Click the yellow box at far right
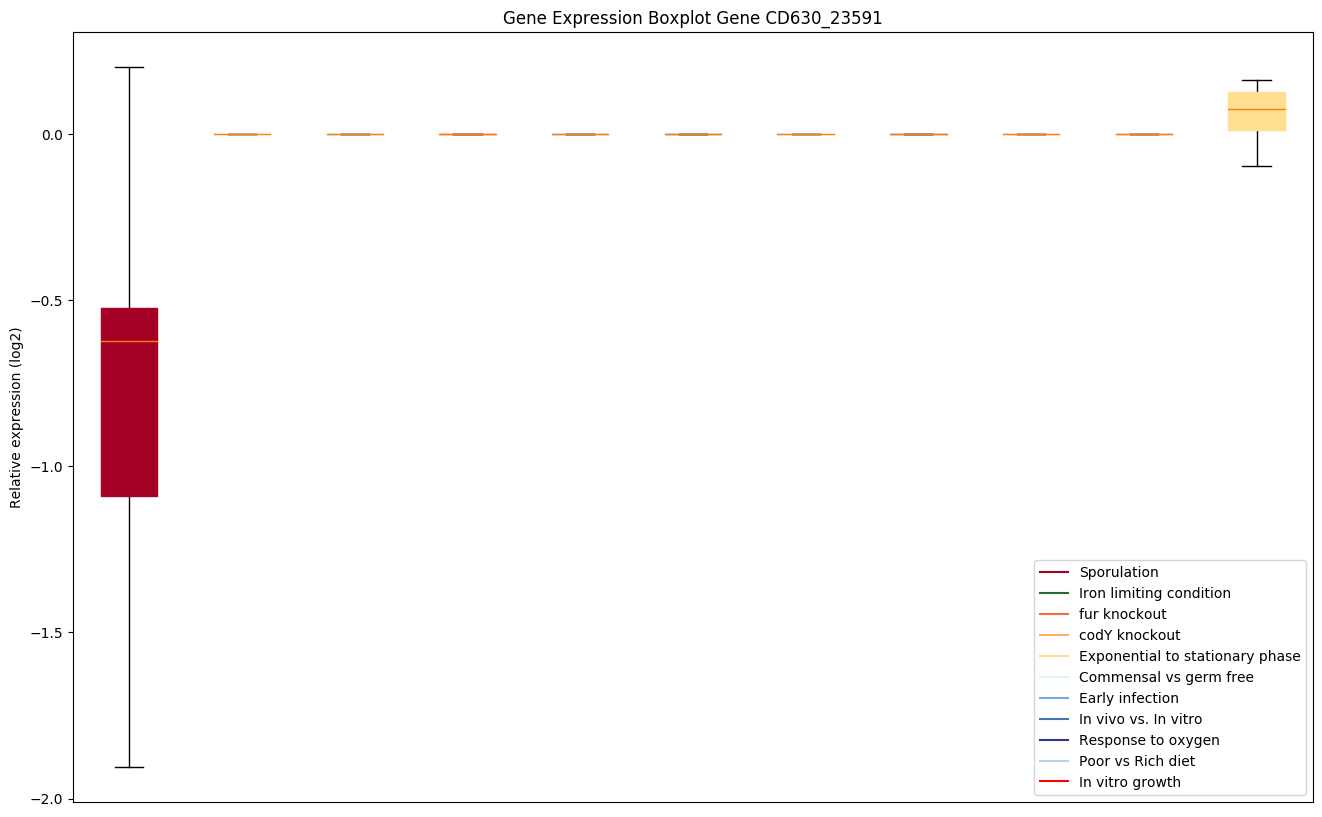The height and width of the screenshot is (817, 1322). [x=1256, y=111]
